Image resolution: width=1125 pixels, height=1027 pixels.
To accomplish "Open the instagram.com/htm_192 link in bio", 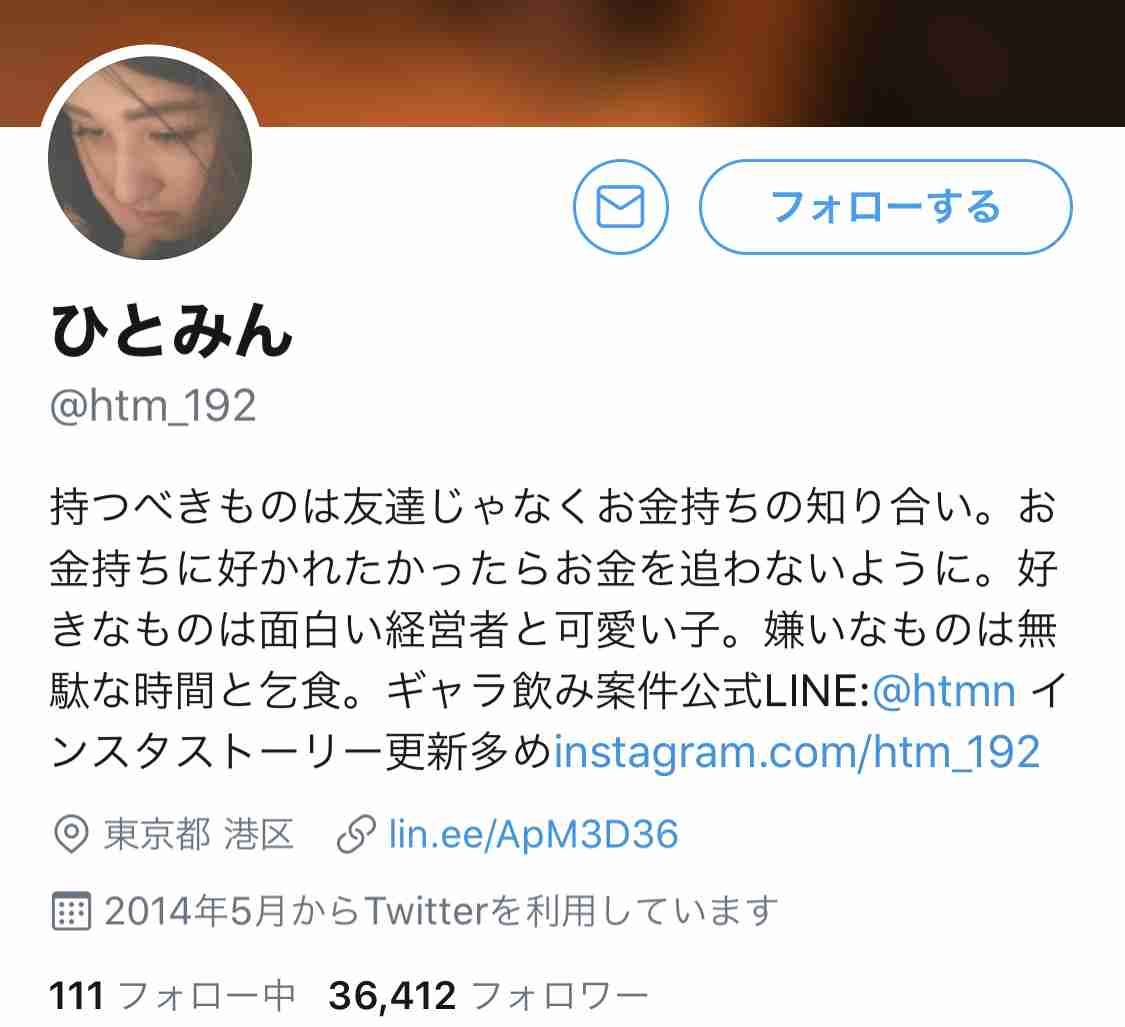I will pyautogui.click(x=796, y=753).
